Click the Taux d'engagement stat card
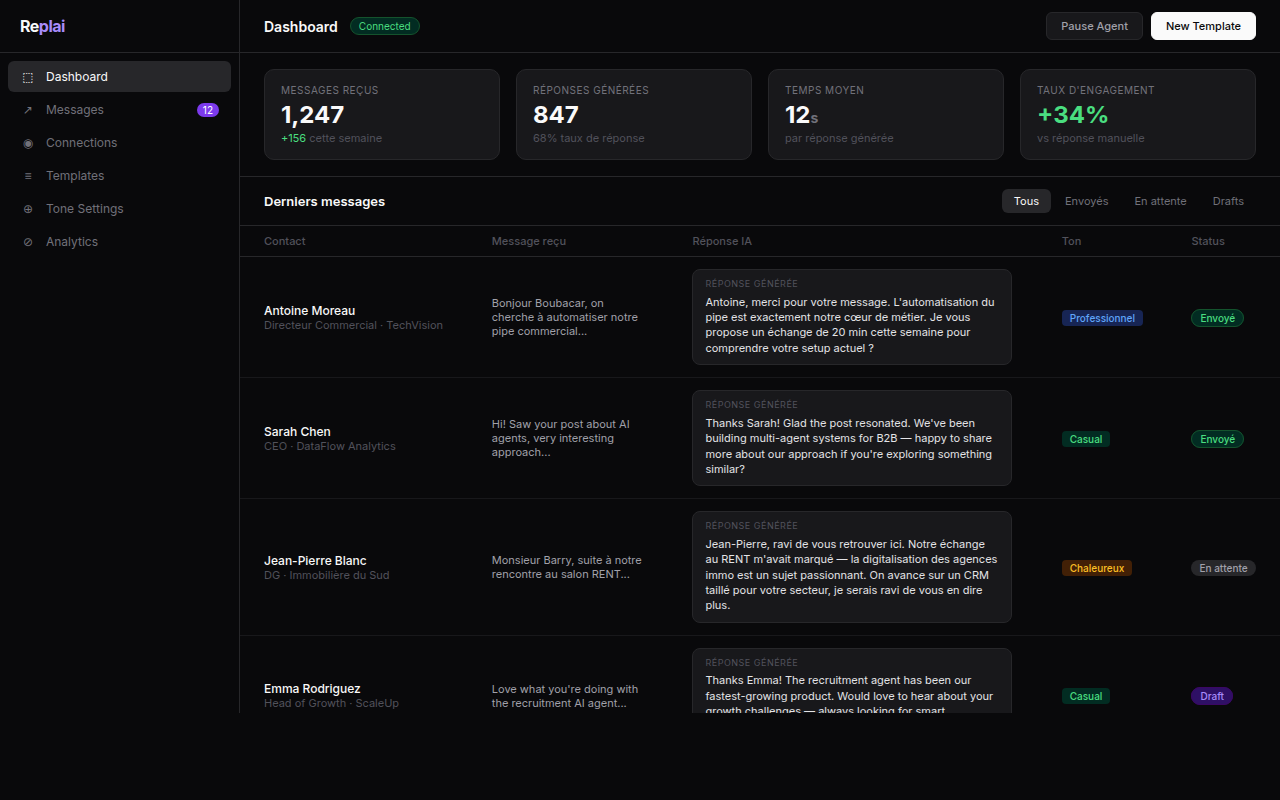 click(1137, 114)
